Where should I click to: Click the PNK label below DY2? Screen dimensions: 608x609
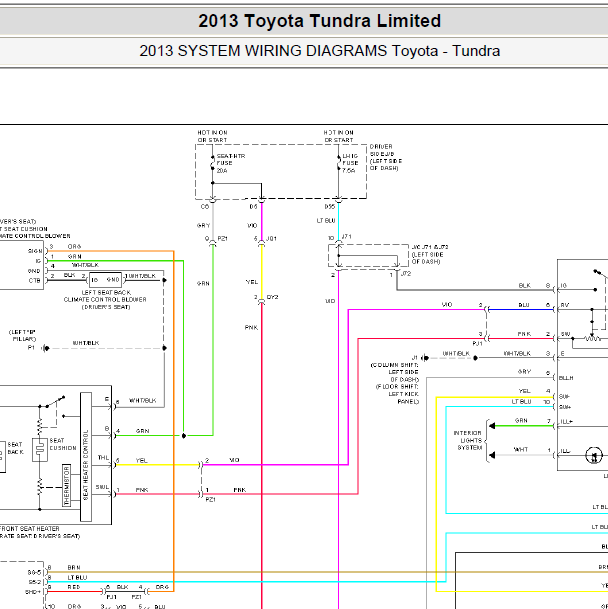[x=251, y=328]
